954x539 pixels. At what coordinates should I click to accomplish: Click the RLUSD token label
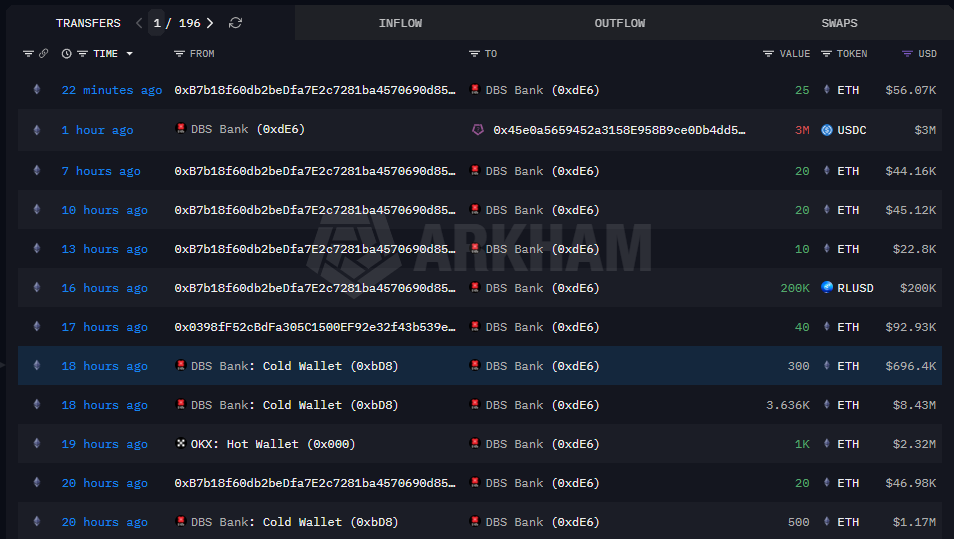tap(855, 288)
